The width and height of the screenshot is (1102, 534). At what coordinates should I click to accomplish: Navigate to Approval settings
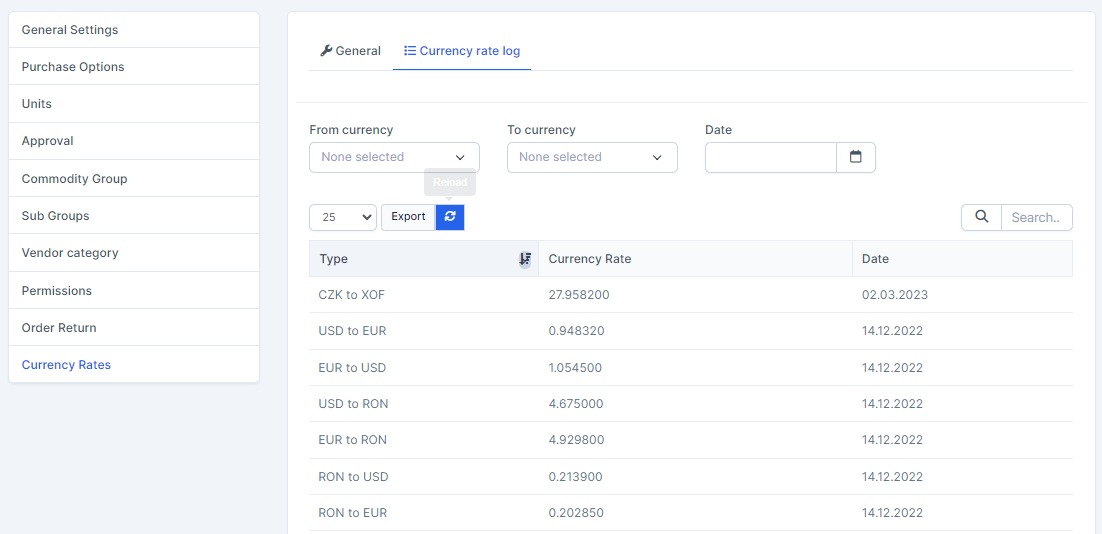click(x=48, y=141)
